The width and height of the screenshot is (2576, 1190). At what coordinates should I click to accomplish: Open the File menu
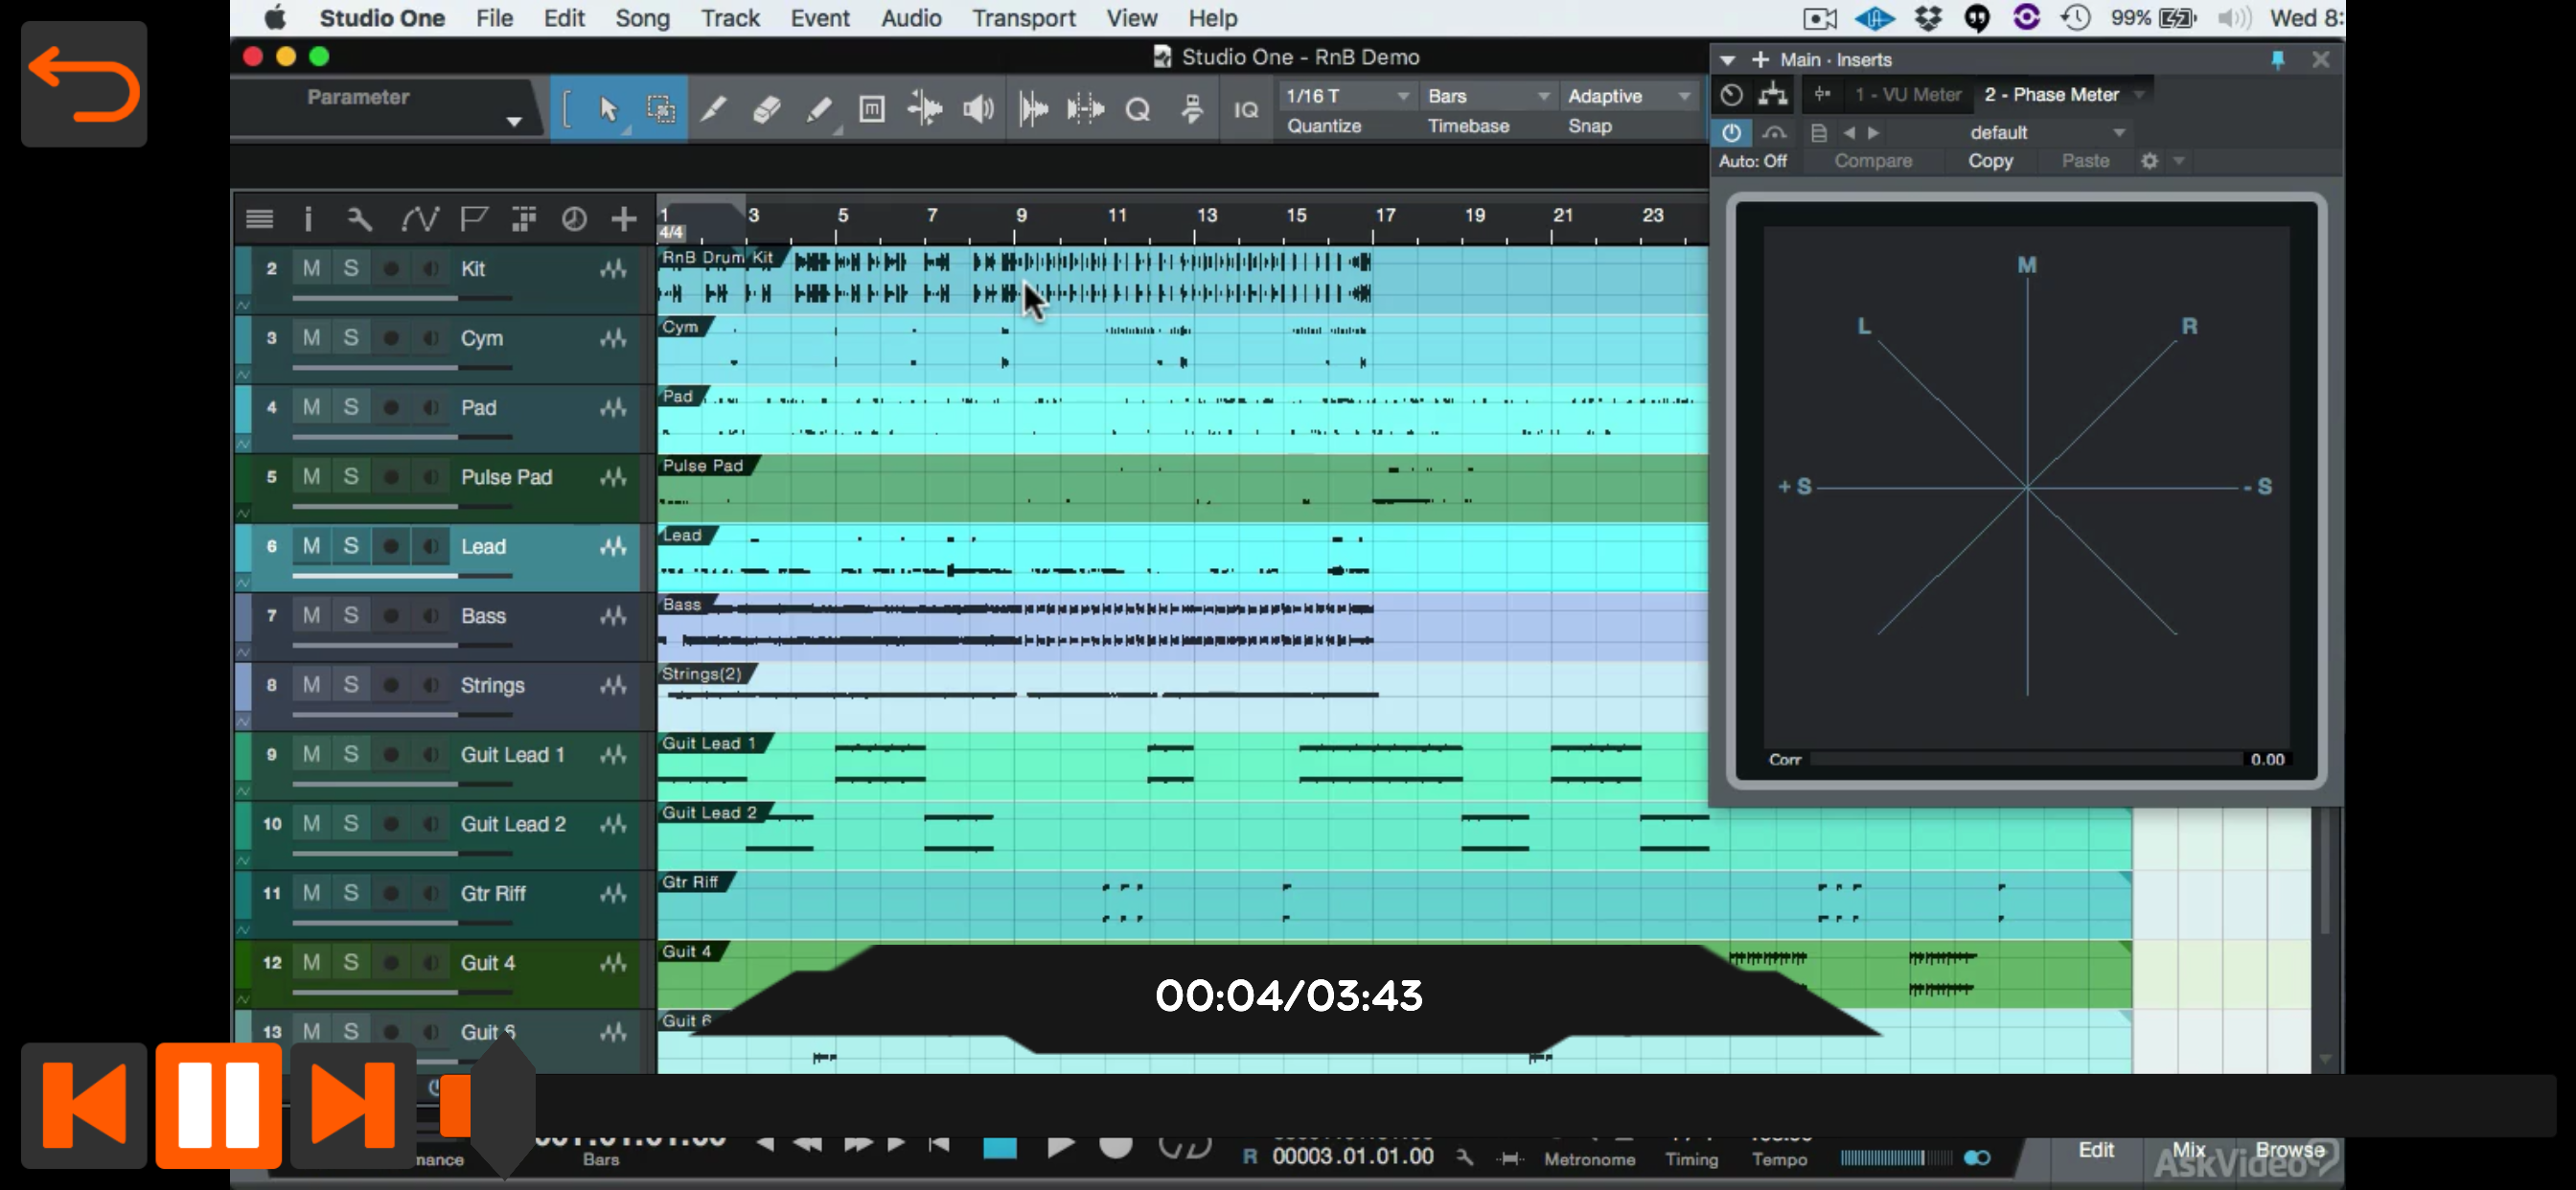click(x=494, y=18)
